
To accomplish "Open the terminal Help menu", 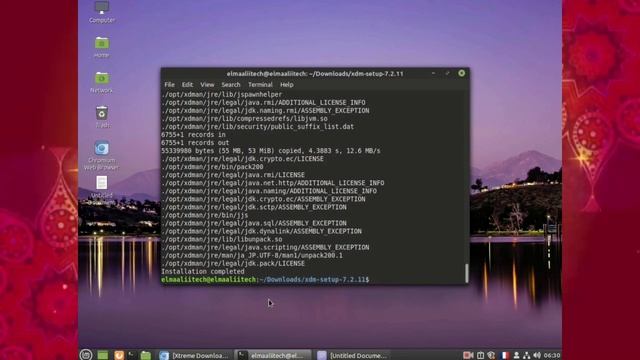I will (287, 84).
